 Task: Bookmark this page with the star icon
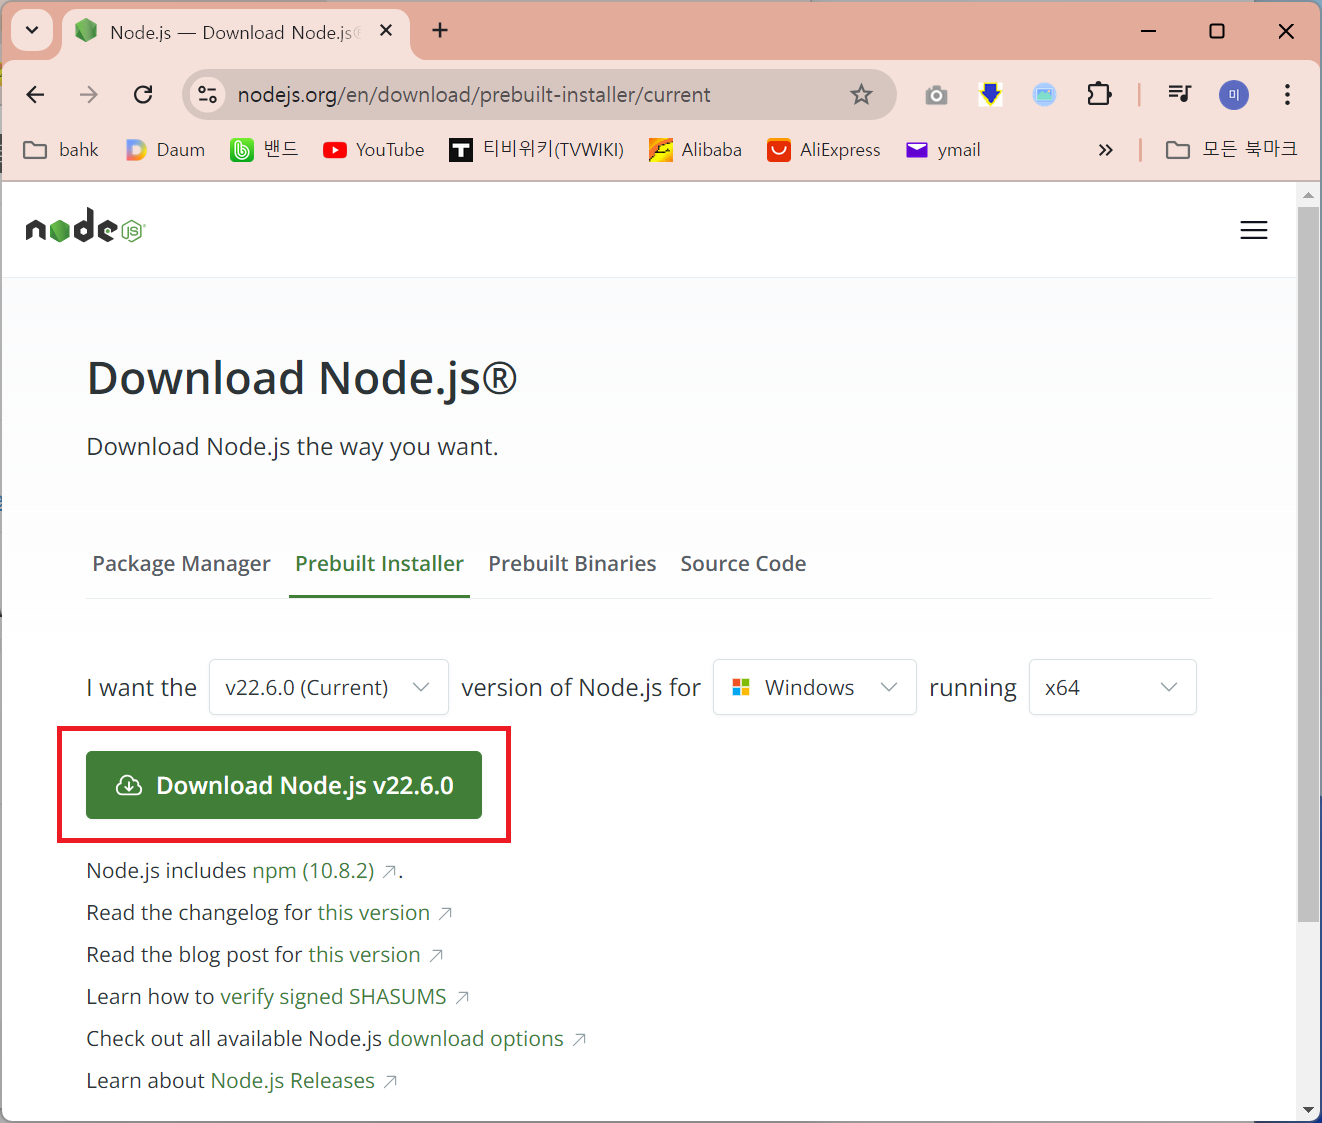(861, 95)
